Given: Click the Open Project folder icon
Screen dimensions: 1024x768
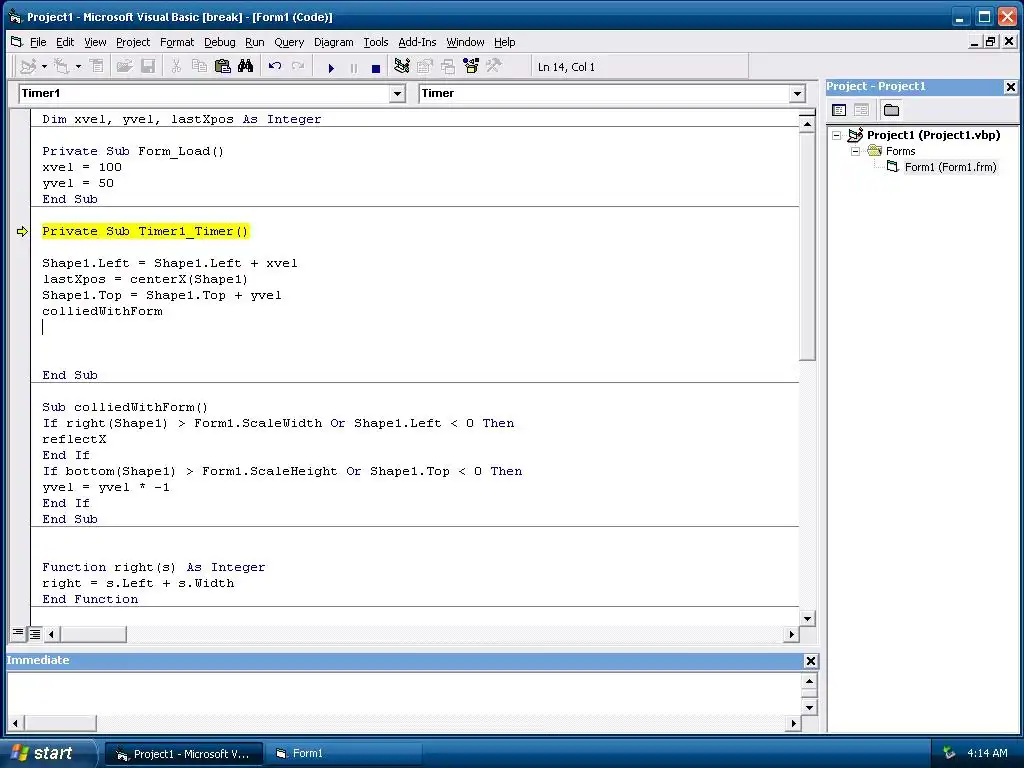Looking at the screenshot, I should (x=124, y=67).
